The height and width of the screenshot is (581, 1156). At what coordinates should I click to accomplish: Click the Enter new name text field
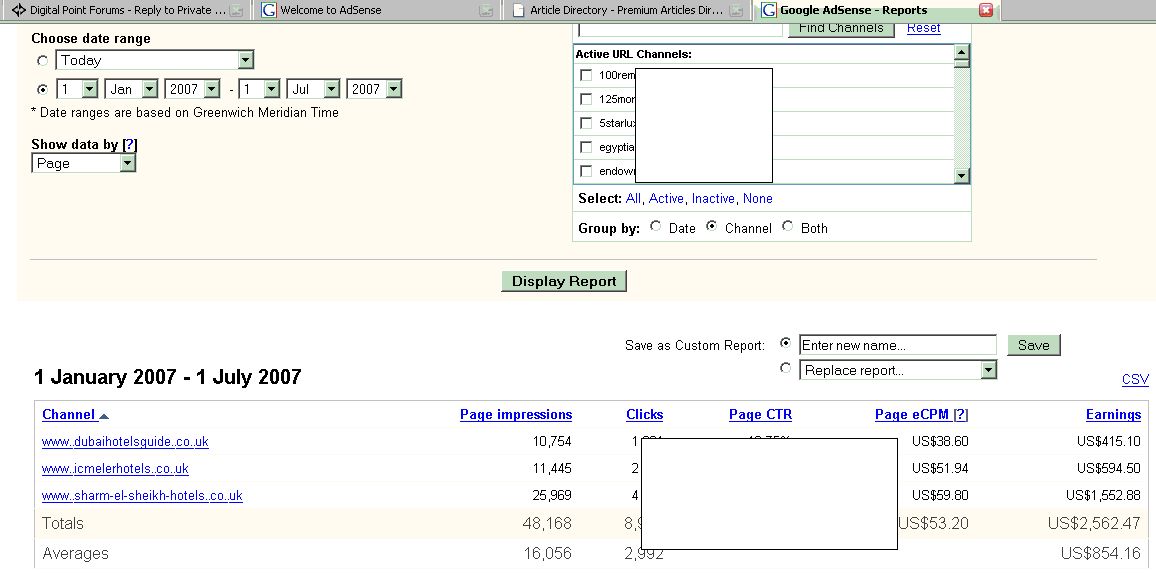pyautogui.click(x=897, y=345)
